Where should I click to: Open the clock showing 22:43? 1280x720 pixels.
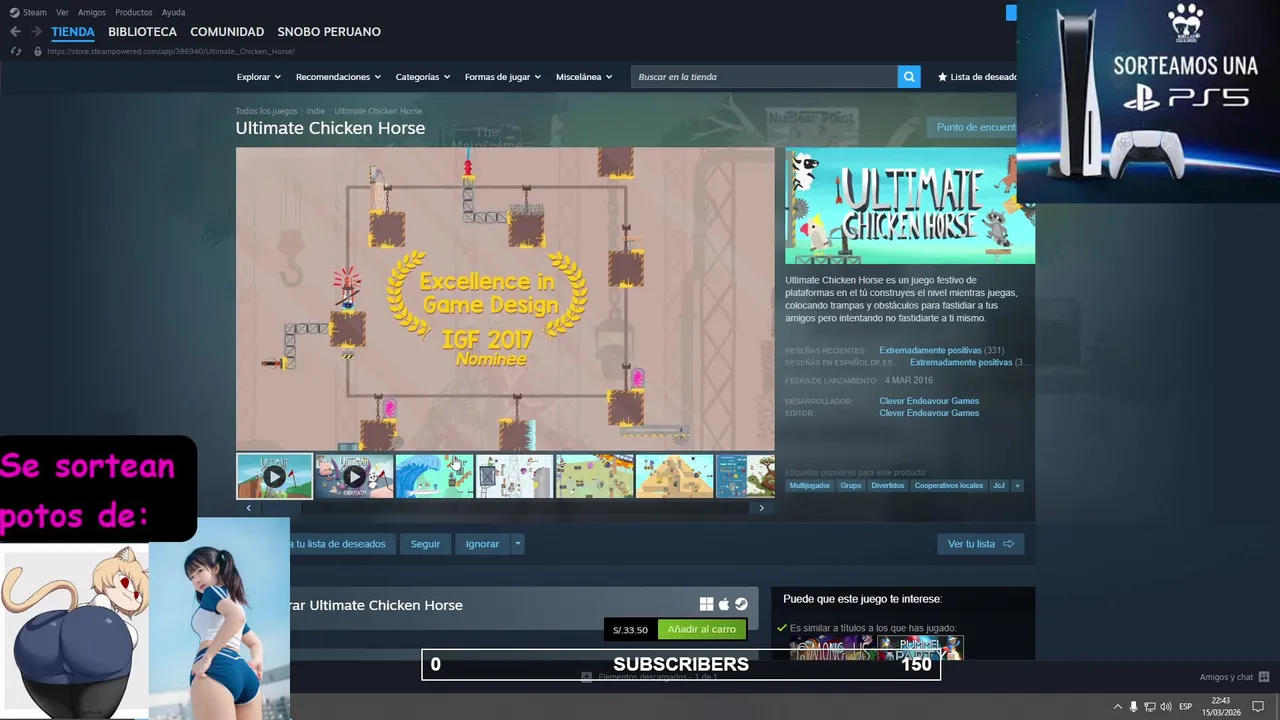click(x=1221, y=707)
